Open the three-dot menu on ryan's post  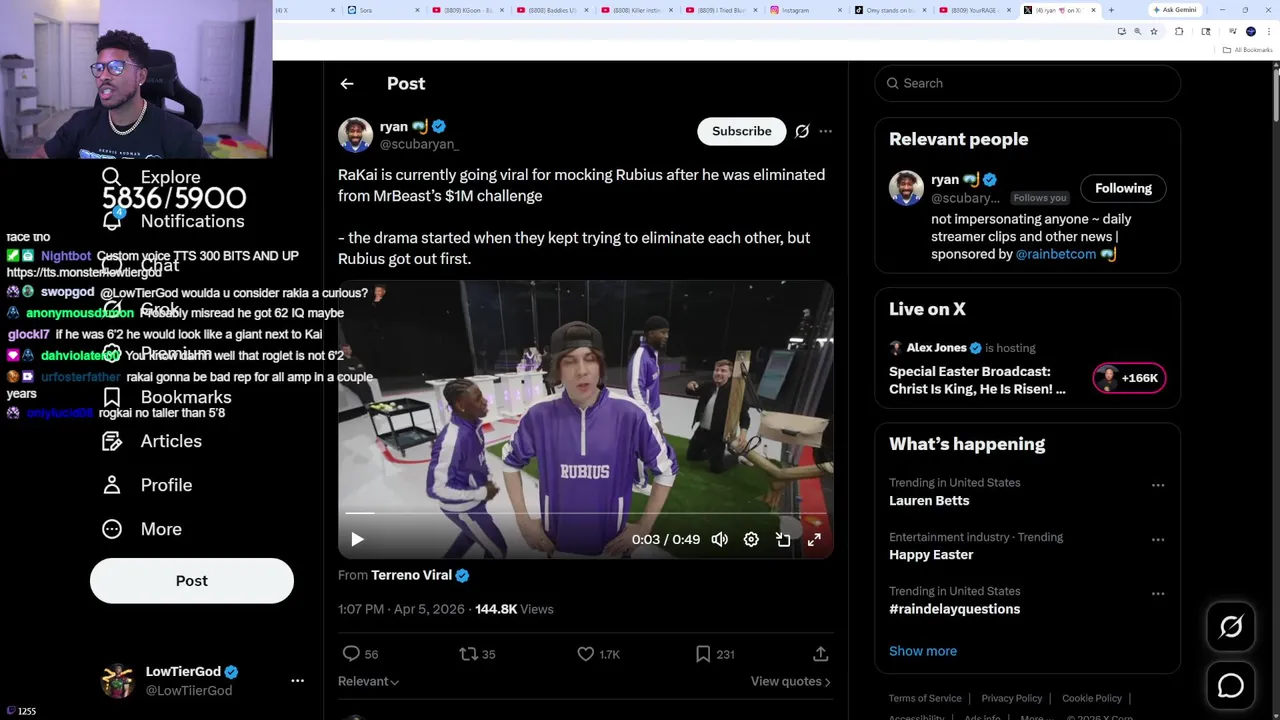point(825,131)
